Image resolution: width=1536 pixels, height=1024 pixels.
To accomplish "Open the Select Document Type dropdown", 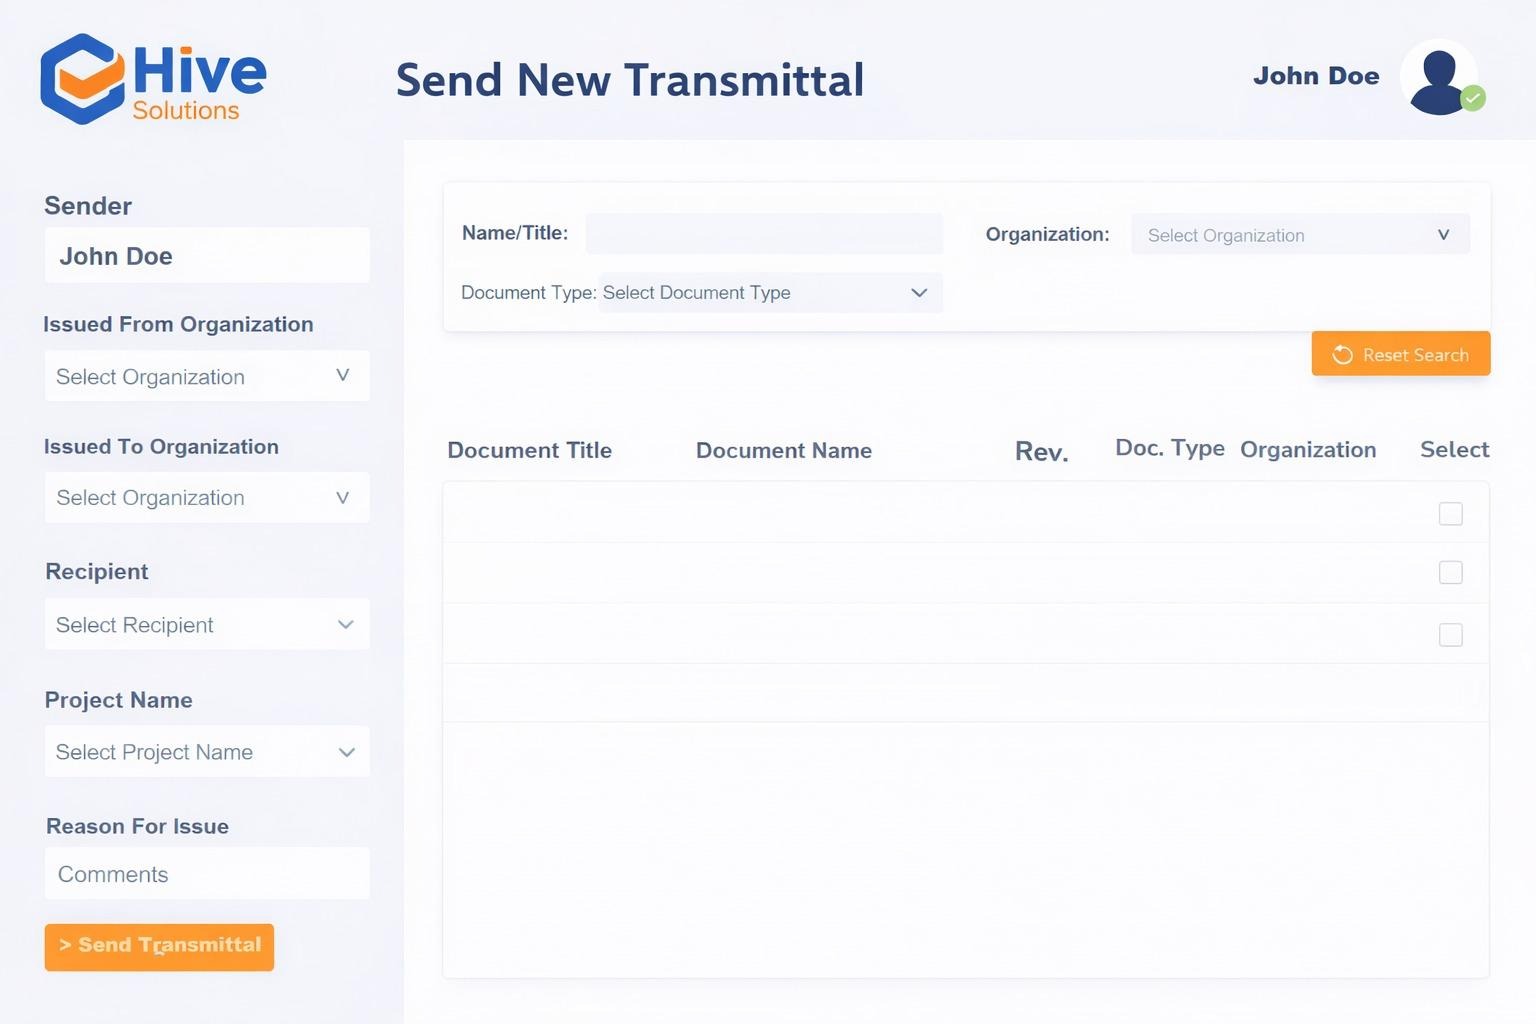I will (x=770, y=293).
